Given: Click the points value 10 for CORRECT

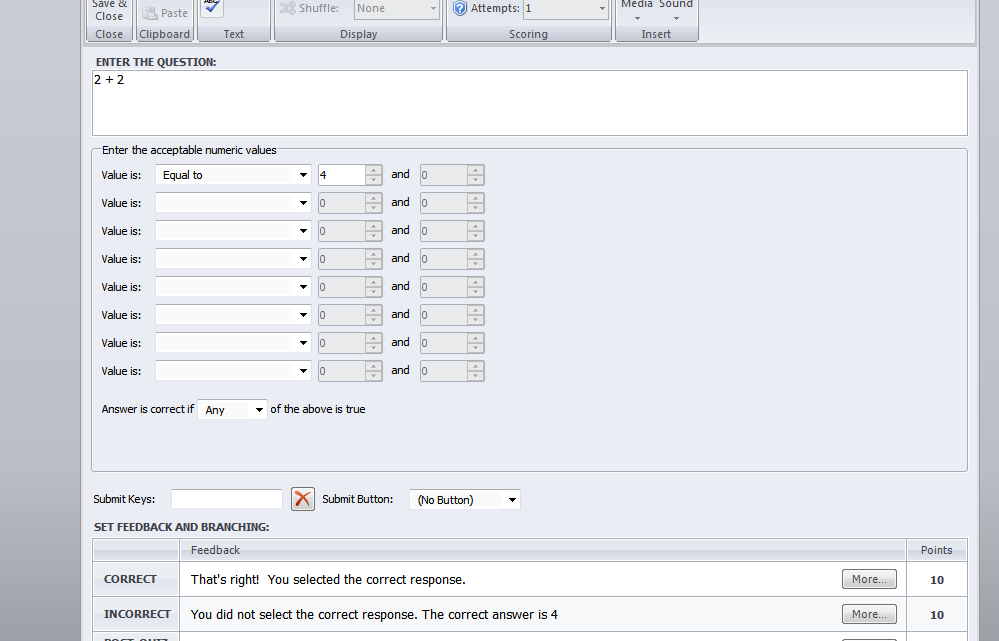Looking at the screenshot, I should [937, 580].
